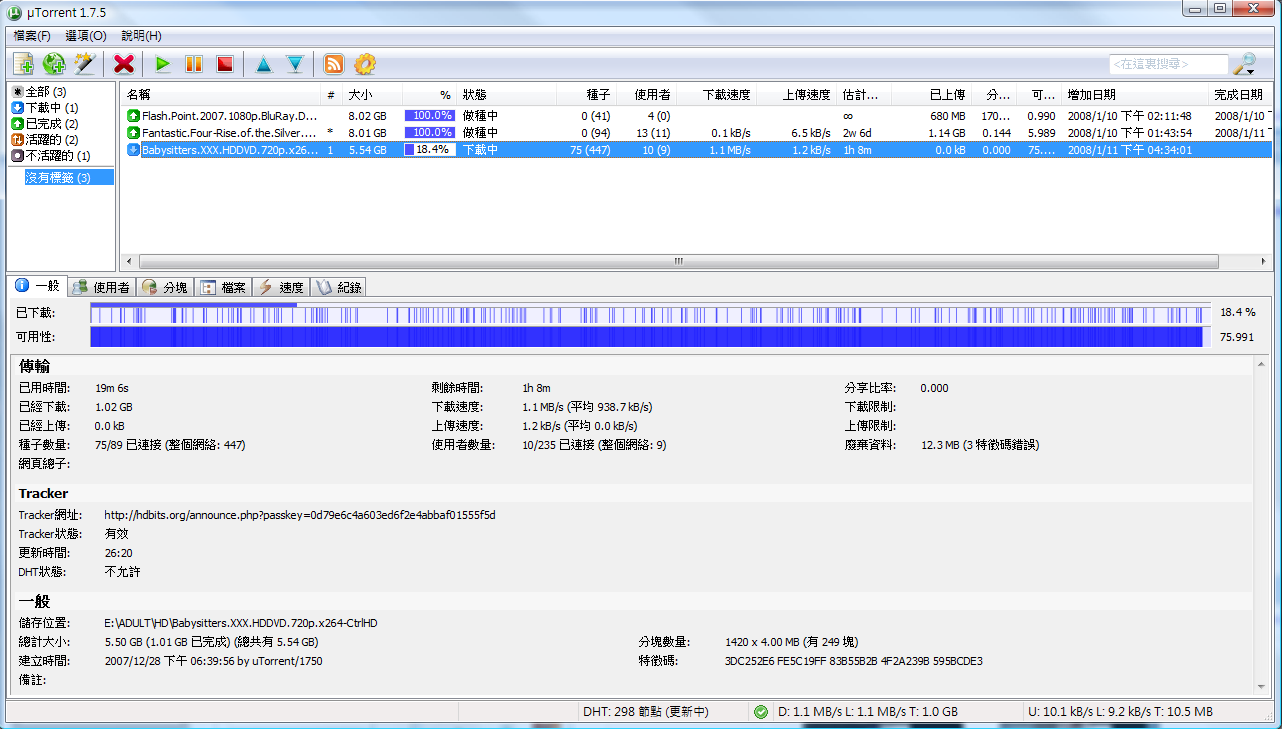
Task: Click seeding icon of Flash.Point torrent row
Action: (x=133, y=116)
